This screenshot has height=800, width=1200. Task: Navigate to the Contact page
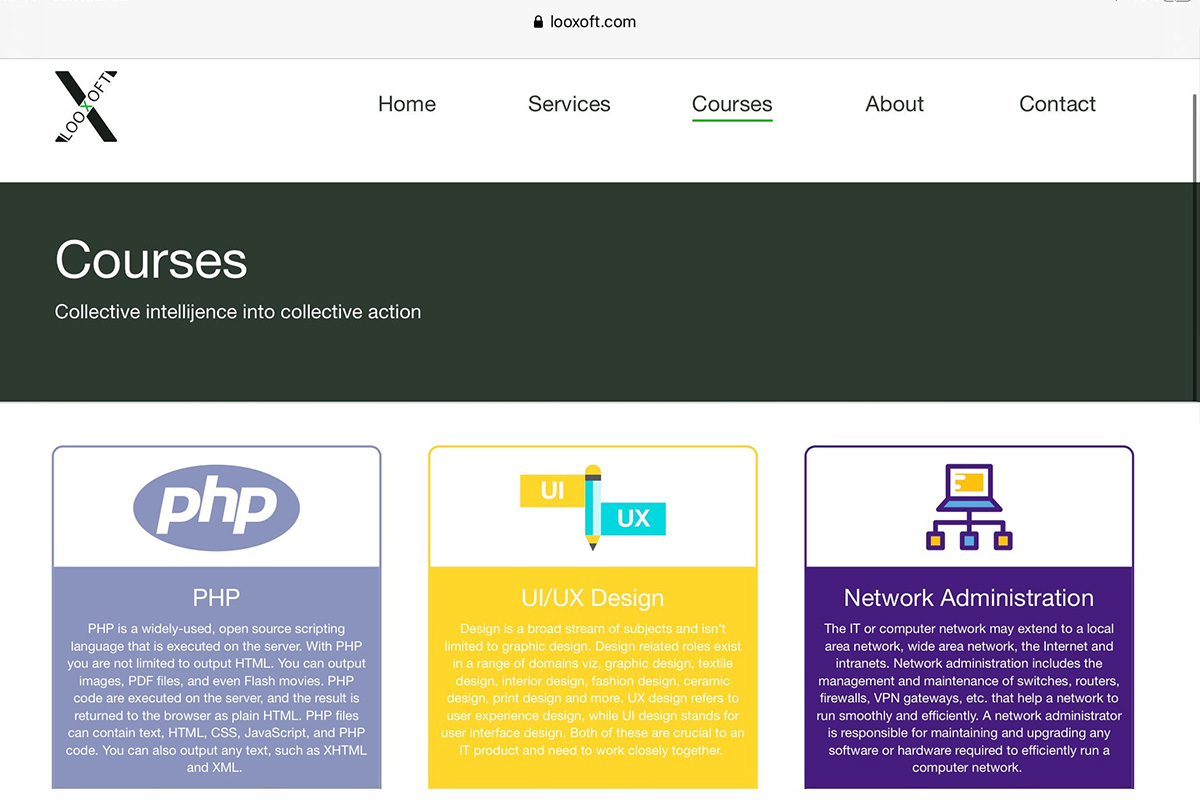[x=1057, y=104]
